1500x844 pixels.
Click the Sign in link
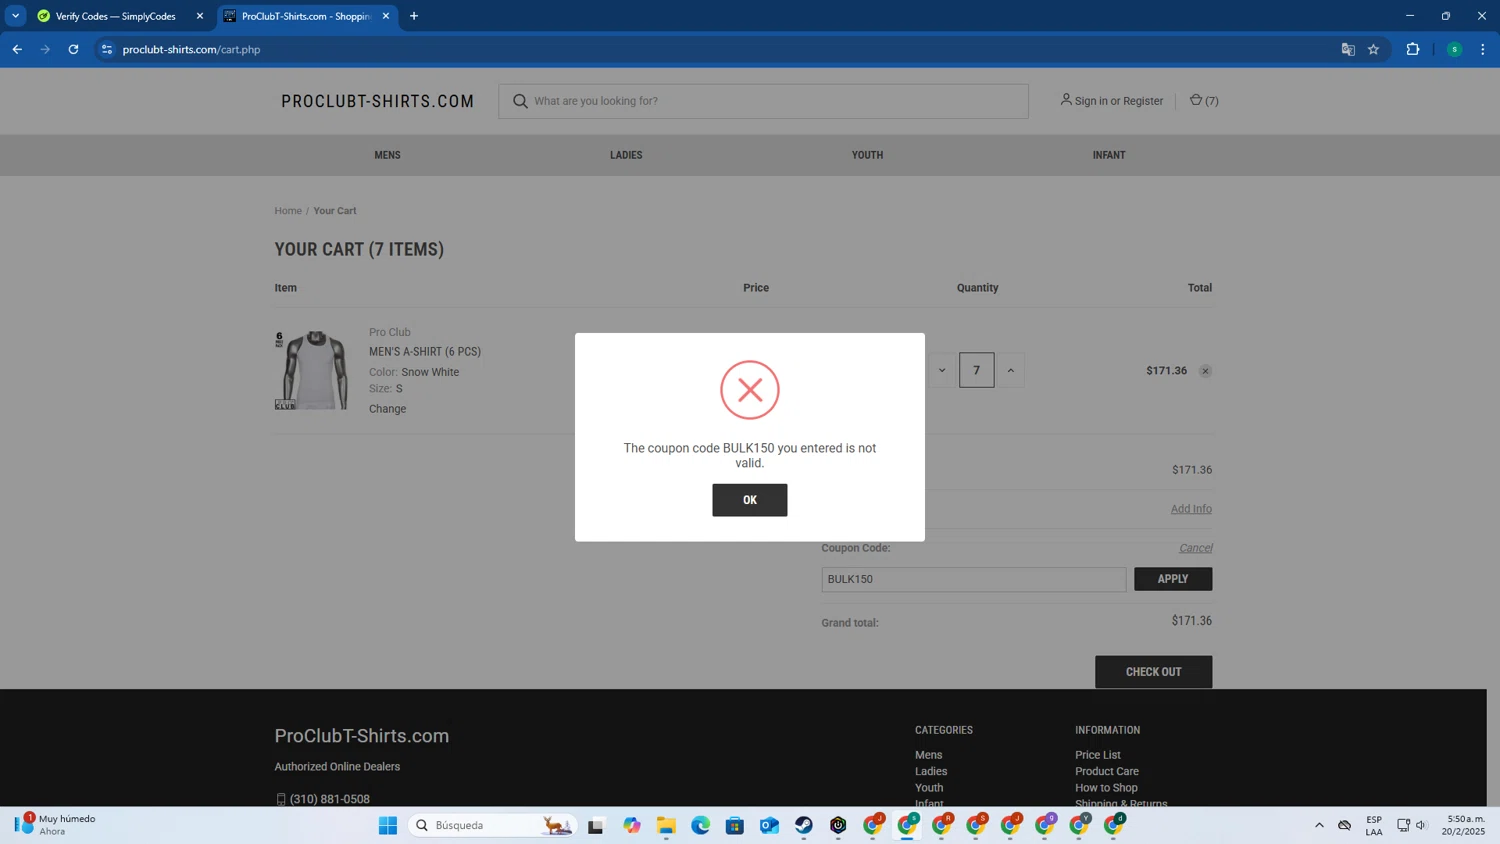(x=1091, y=101)
